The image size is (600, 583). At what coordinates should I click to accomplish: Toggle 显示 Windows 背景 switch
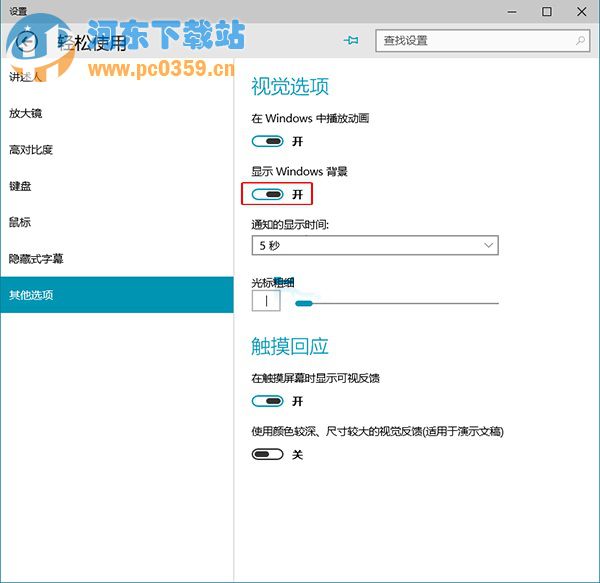pyautogui.click(x=267, y=194)
